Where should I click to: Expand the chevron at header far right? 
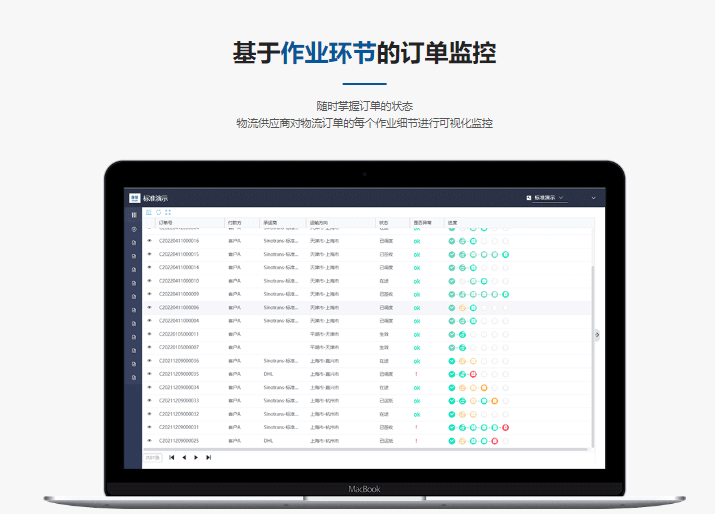click(593, 198)
